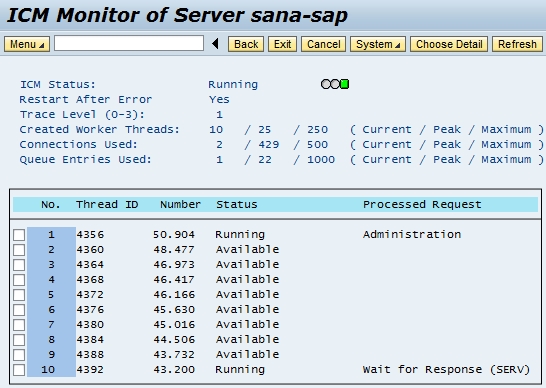
Task: Click the Available status of thread 4360
Action: (x=248, y=249)
